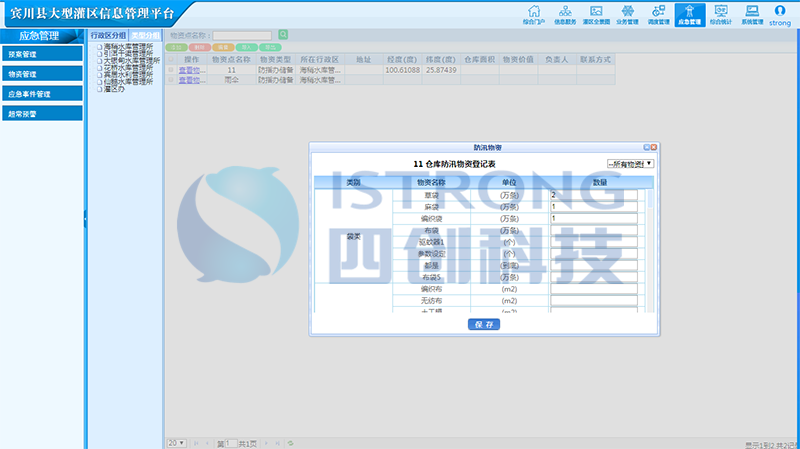Click the longitude cell 100.61088
Screen dimensions: 800x449
pos(402,70)
